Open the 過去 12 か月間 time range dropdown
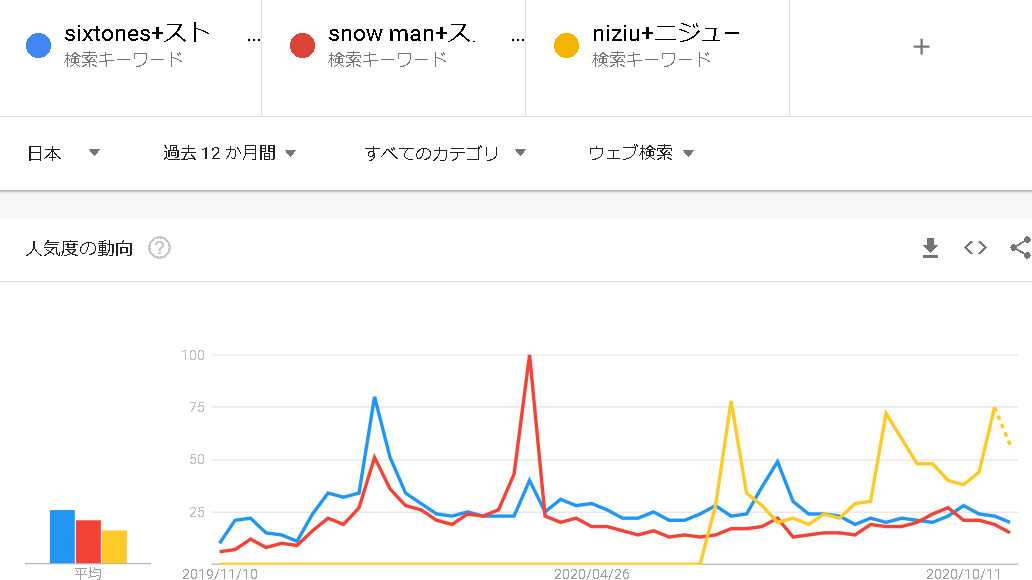Image resolution: width=1032 pixels, height=580 pixels. point(230,153)
